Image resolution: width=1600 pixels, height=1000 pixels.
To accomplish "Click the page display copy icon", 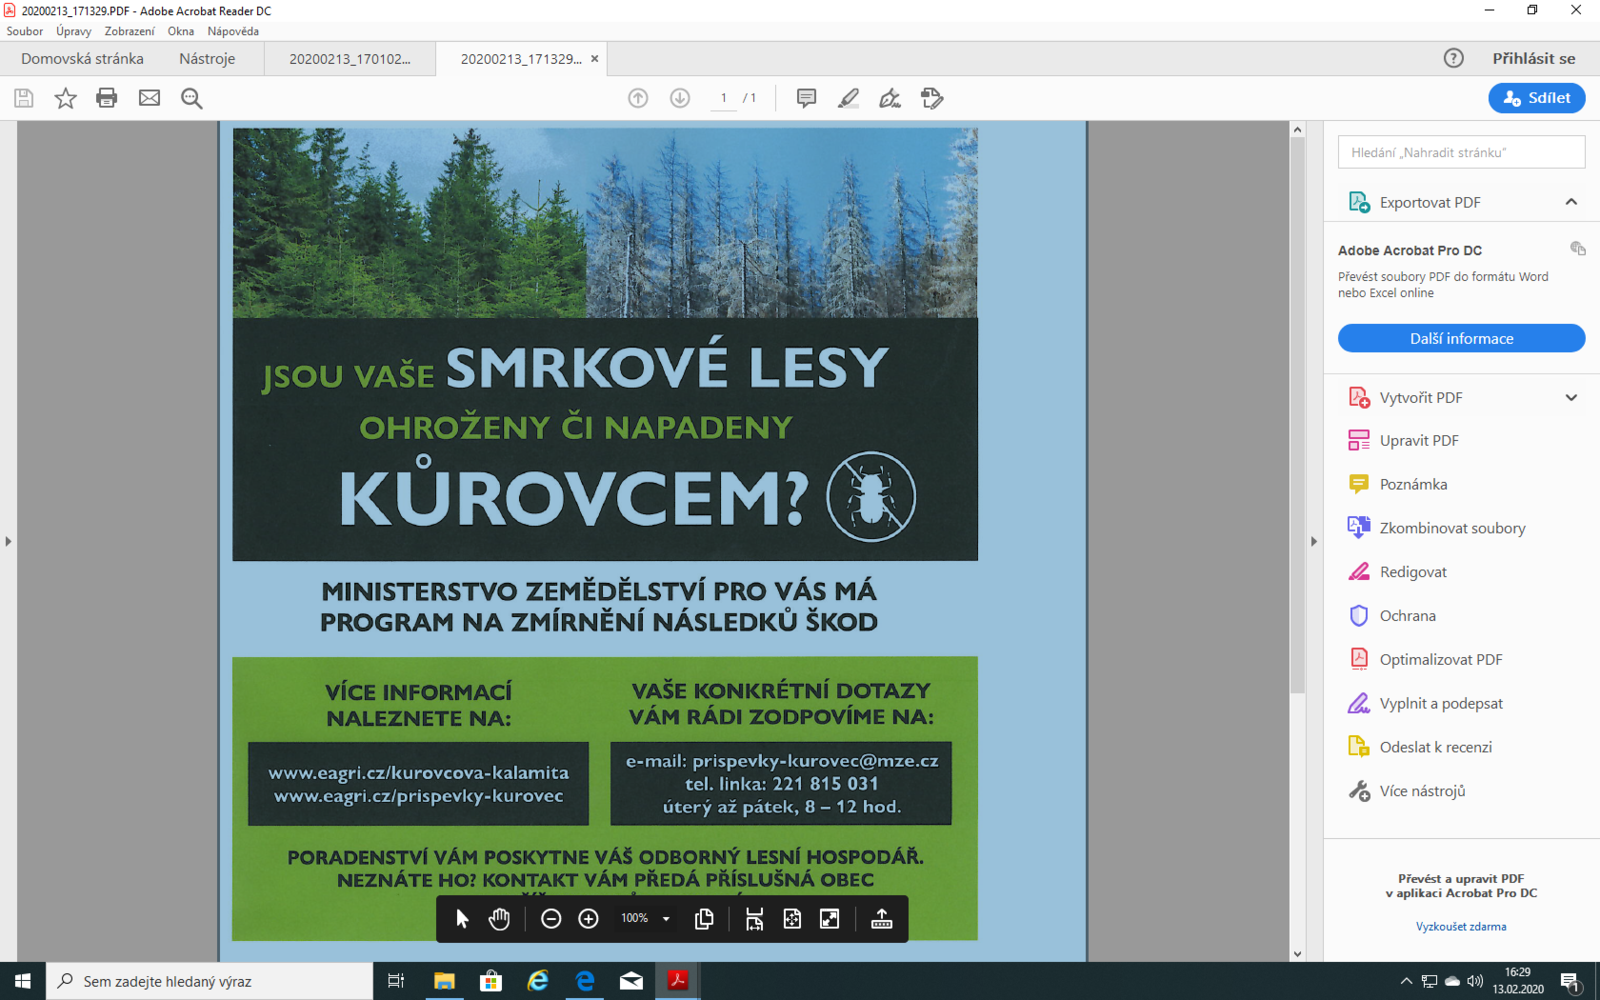I will pyautogui.click(x=704, y=919).
